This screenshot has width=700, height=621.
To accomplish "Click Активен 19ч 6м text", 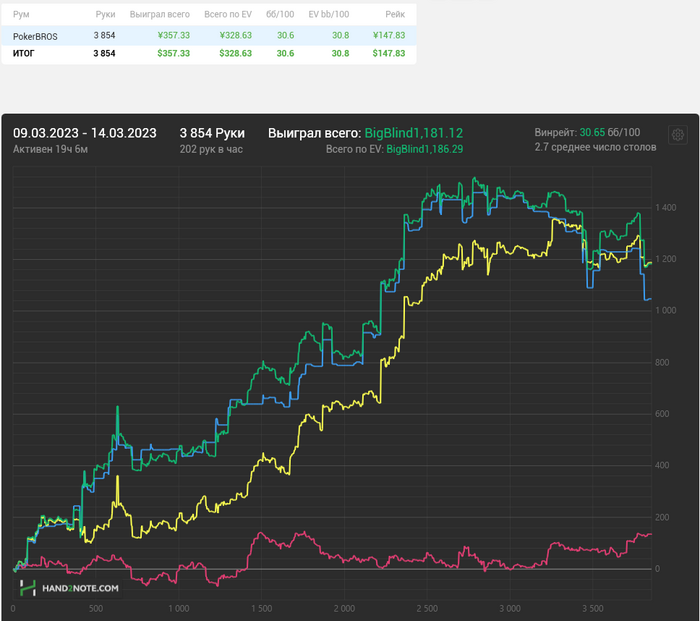I will coord(50,149).
